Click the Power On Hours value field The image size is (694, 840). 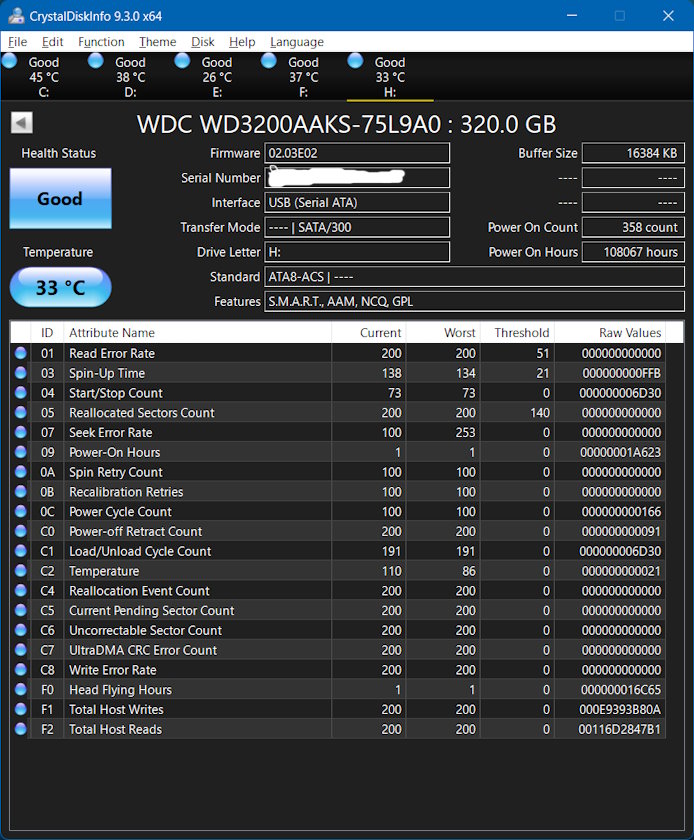(x=633, y=252)
